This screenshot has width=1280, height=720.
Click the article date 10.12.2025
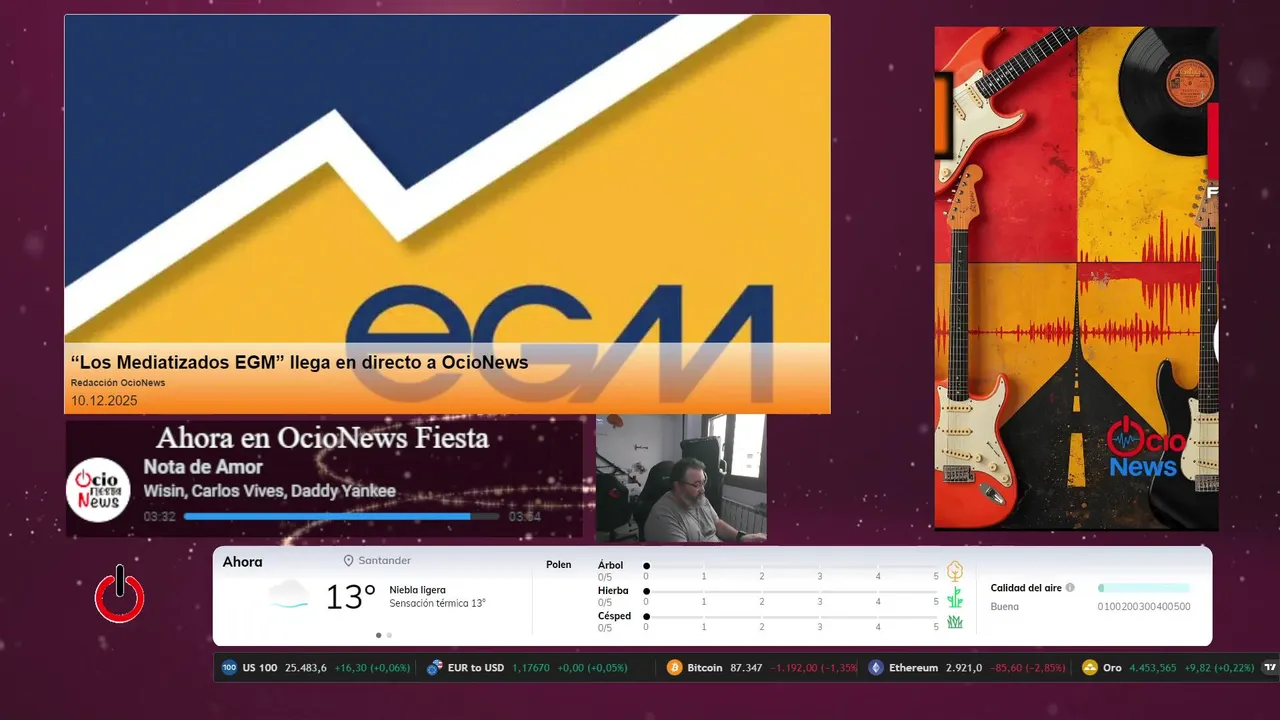tap(104, 401)
